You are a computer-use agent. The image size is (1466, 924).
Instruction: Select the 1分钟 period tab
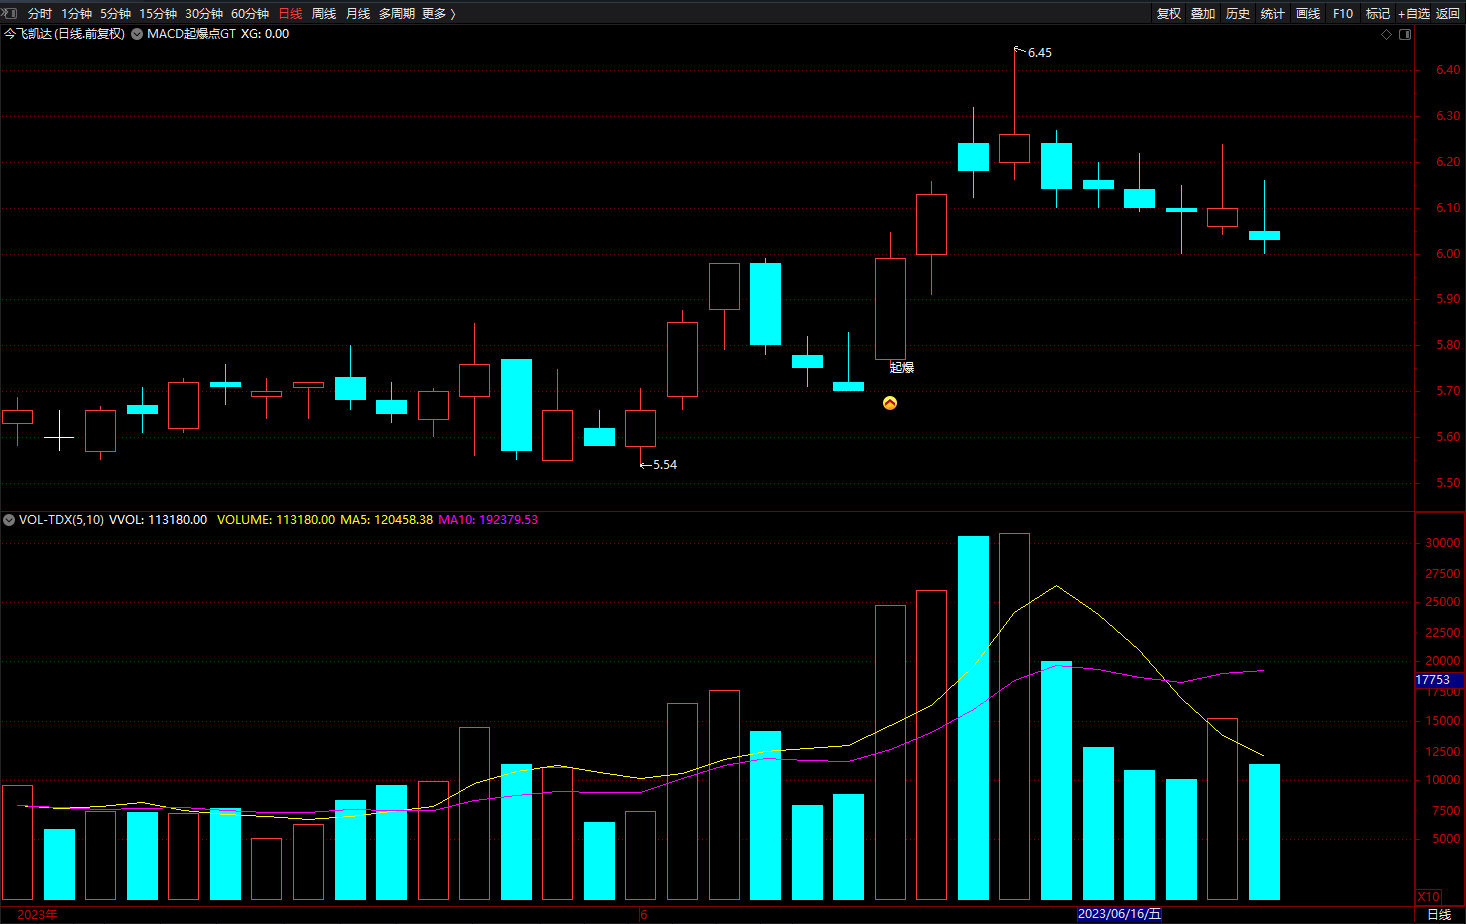pos(76,14)
